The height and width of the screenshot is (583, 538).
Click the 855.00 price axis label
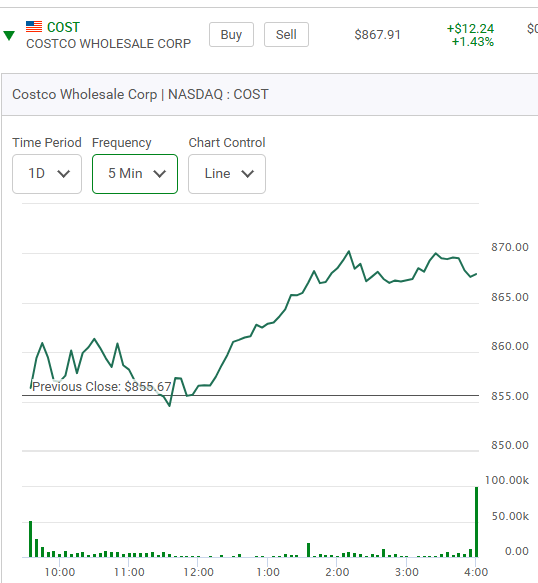(510, 396)
